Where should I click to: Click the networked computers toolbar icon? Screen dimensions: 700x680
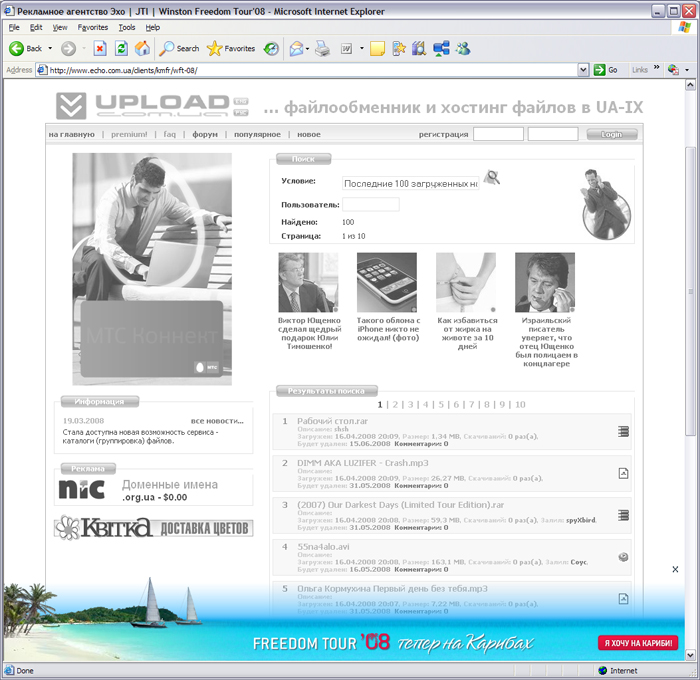(441, 48)
